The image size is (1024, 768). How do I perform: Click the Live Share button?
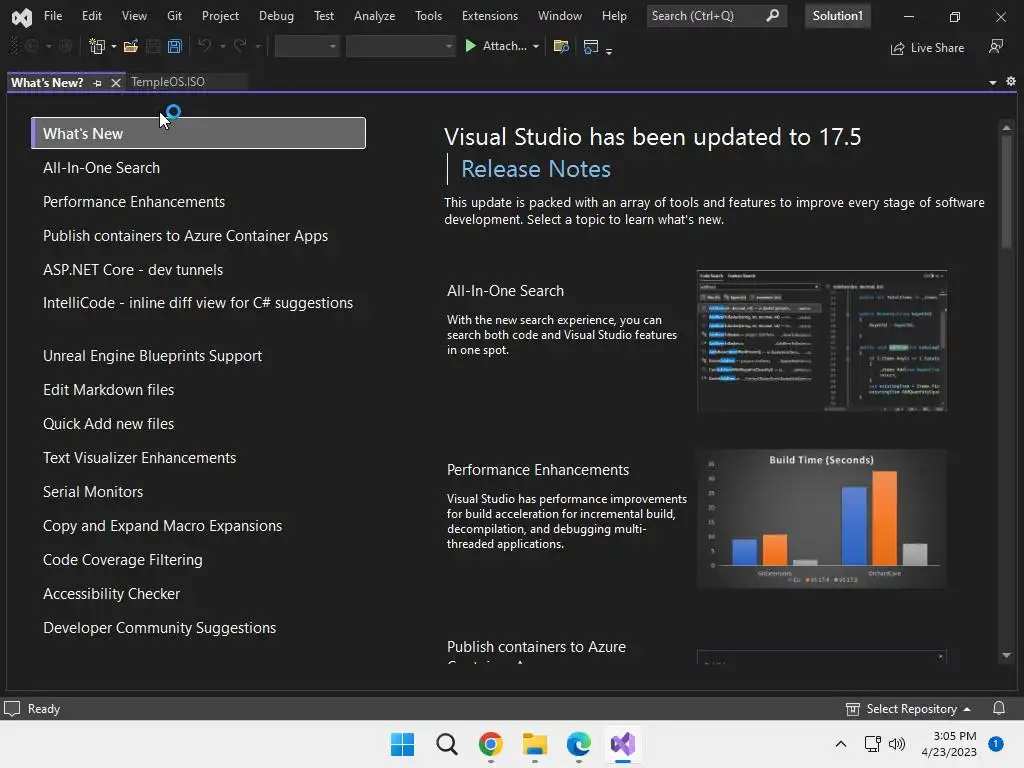click(927, 48)
